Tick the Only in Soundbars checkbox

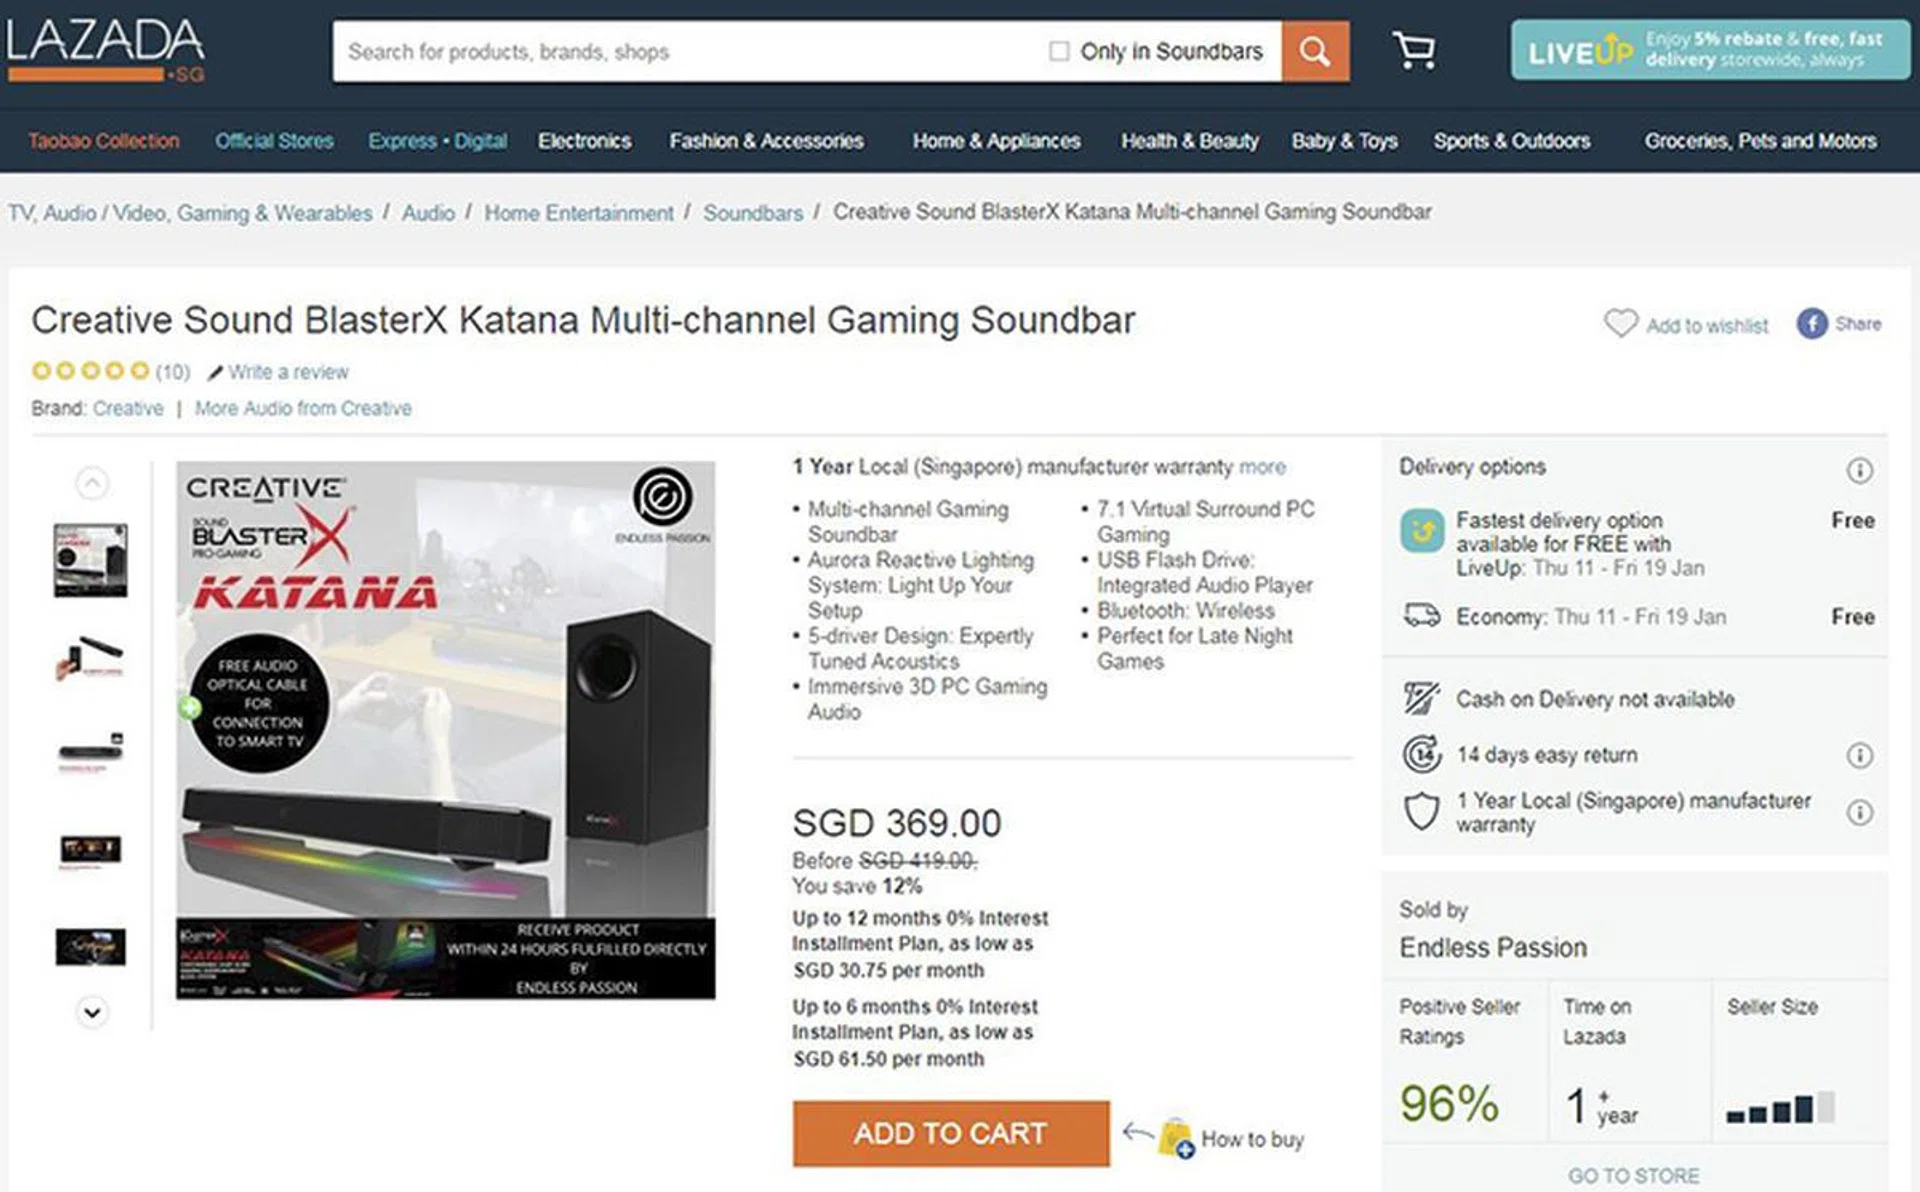tap(1058, 51)
